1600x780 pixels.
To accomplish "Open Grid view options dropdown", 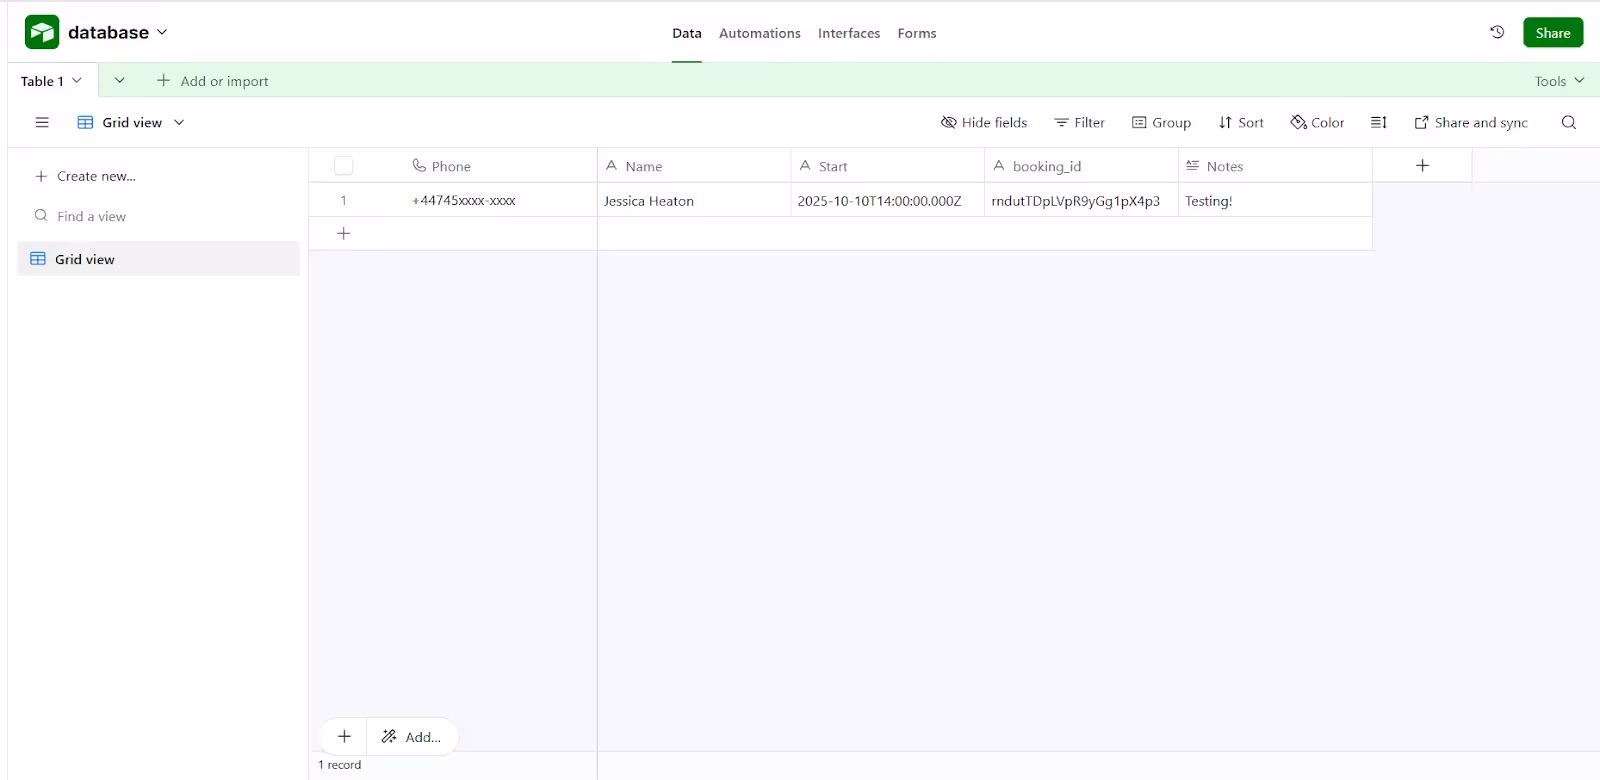I will point(179,122).
